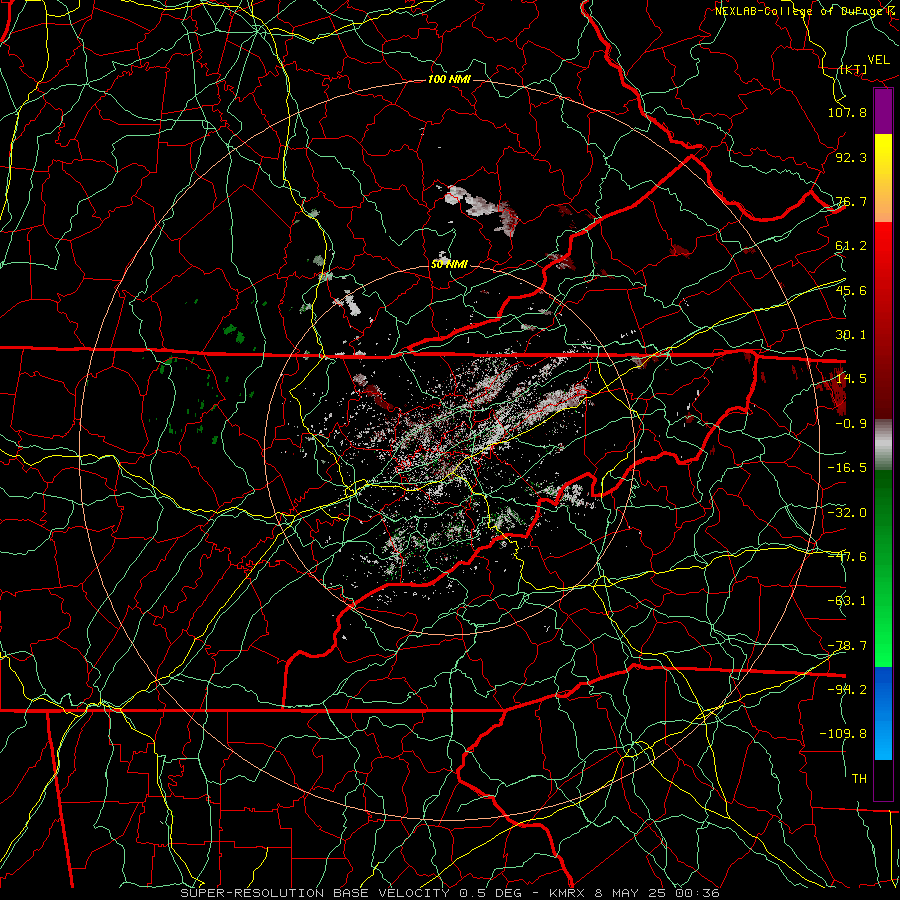
Task: Click the 50 NMI range ring label
Action: pyautogui.click(x=449, y=264)
